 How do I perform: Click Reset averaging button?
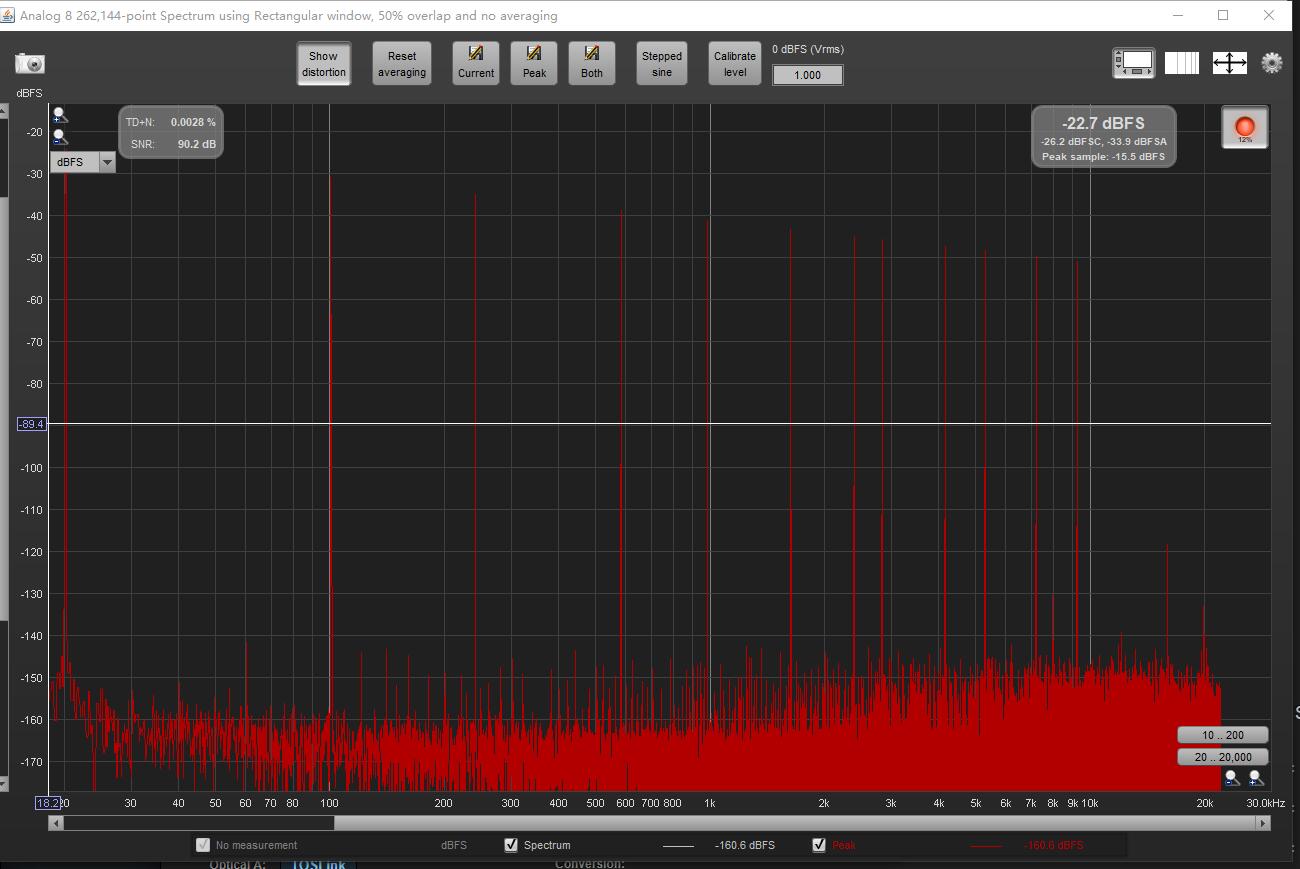tap(402, 64)
